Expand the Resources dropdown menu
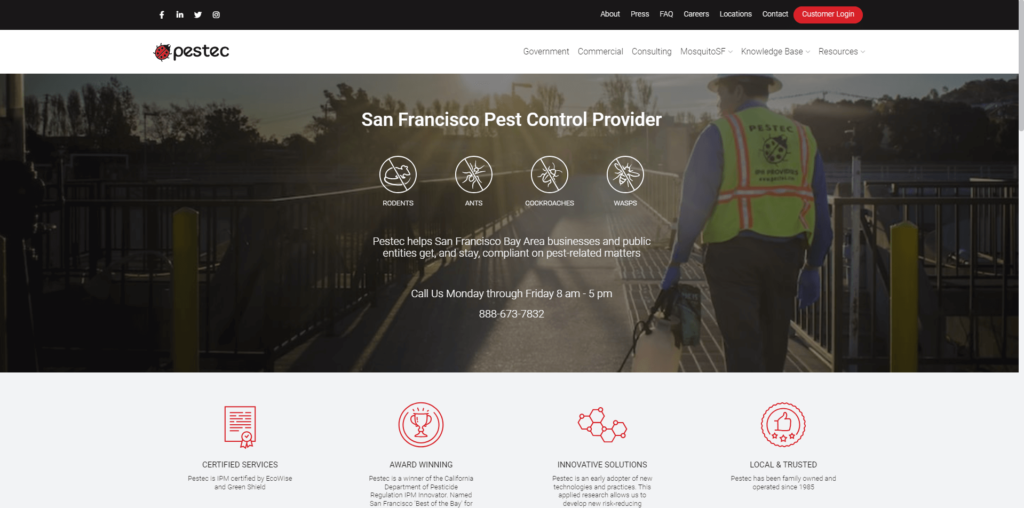The width and height of the screenshot is (1024, 508). click(x=841, y=52)
